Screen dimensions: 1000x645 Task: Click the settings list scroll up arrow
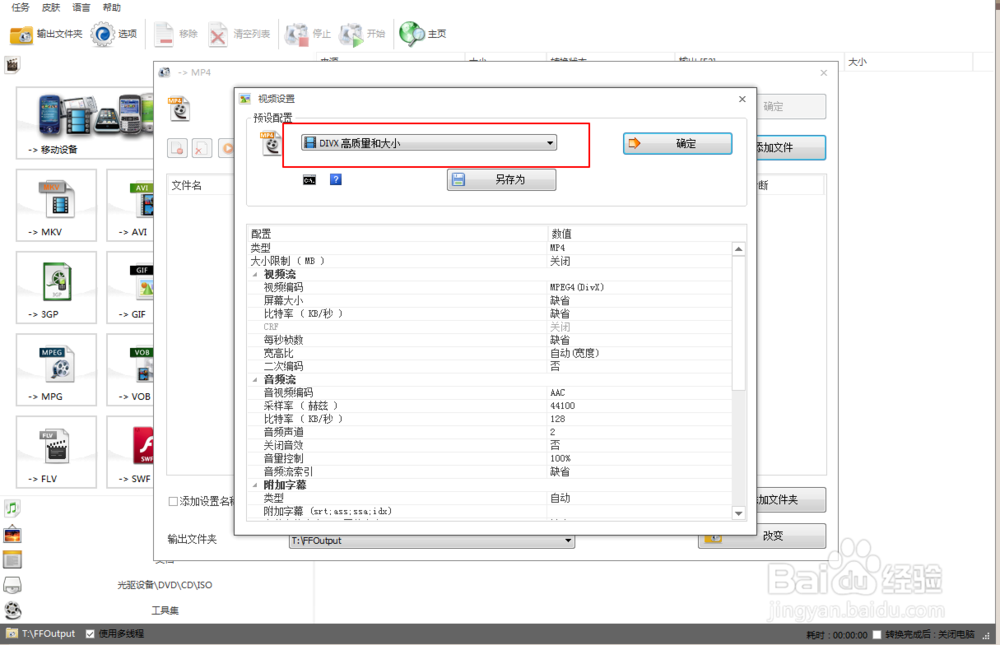[739, 249]
